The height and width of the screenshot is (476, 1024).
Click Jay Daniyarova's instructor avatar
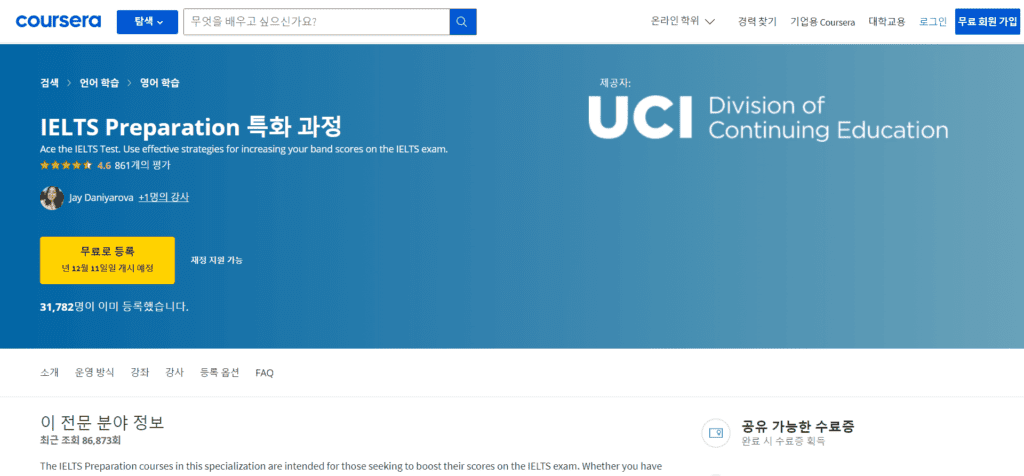point(52,198)
